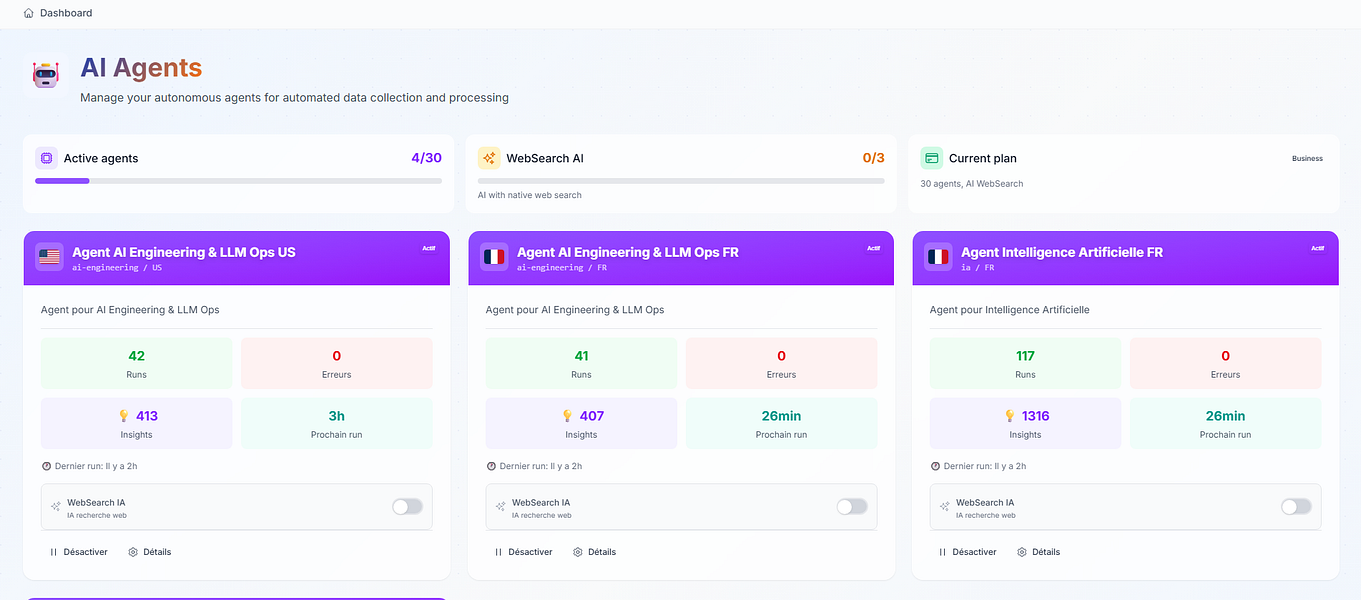Click 'AI with native web search' text
The image size is (1361, 600).
[x=530, y=195]
